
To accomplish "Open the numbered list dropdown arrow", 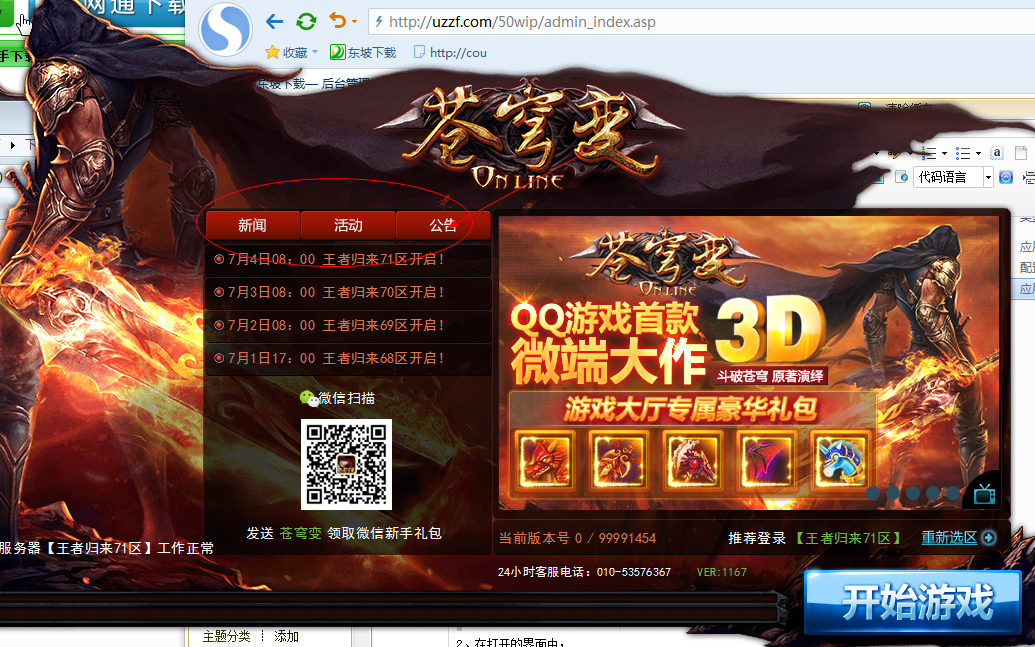I will 945,153.
